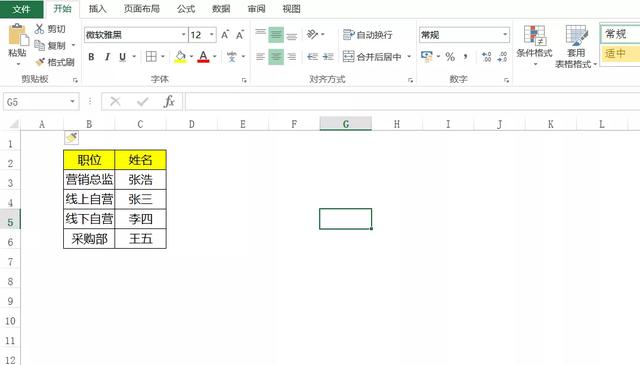Switch to the 页面布局 Page Layout tab
The width and height of the screenshot is (640, 365).
[x=142, y=9]
